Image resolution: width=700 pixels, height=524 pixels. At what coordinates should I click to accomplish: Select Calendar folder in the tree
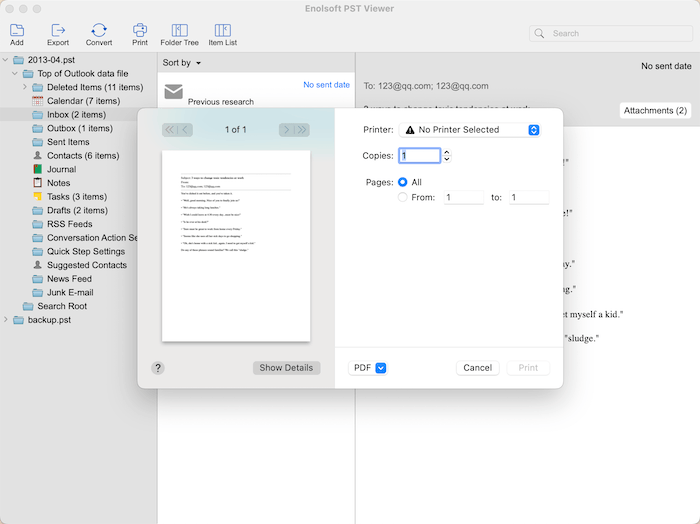[83, 101]
